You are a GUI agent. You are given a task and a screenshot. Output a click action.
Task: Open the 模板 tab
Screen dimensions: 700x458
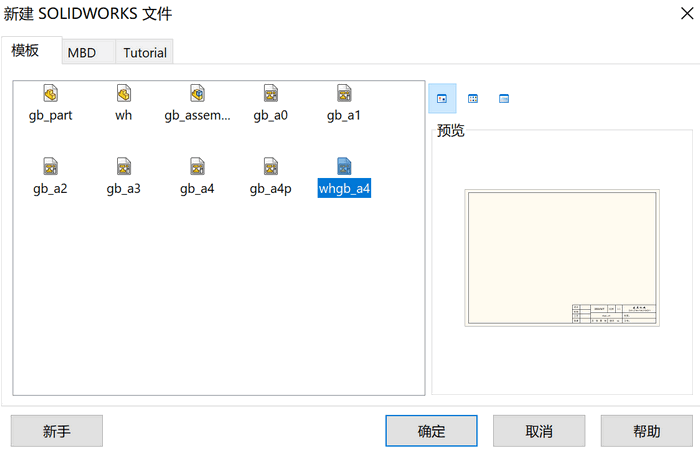click(31, 50)
